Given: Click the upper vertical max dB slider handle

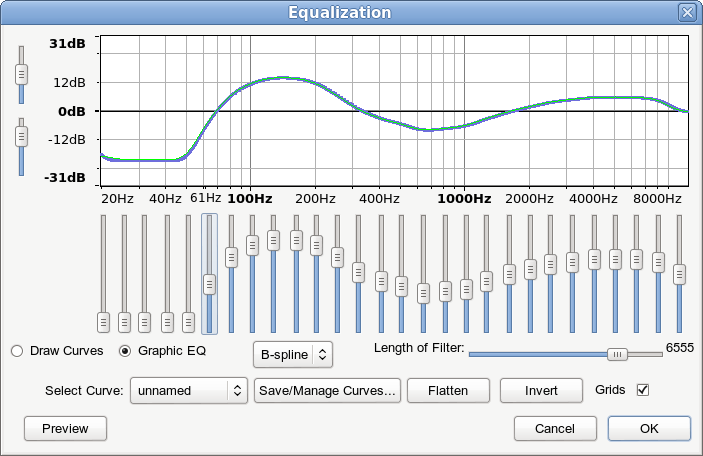Looking at the screenshot, I should (21, 74).
